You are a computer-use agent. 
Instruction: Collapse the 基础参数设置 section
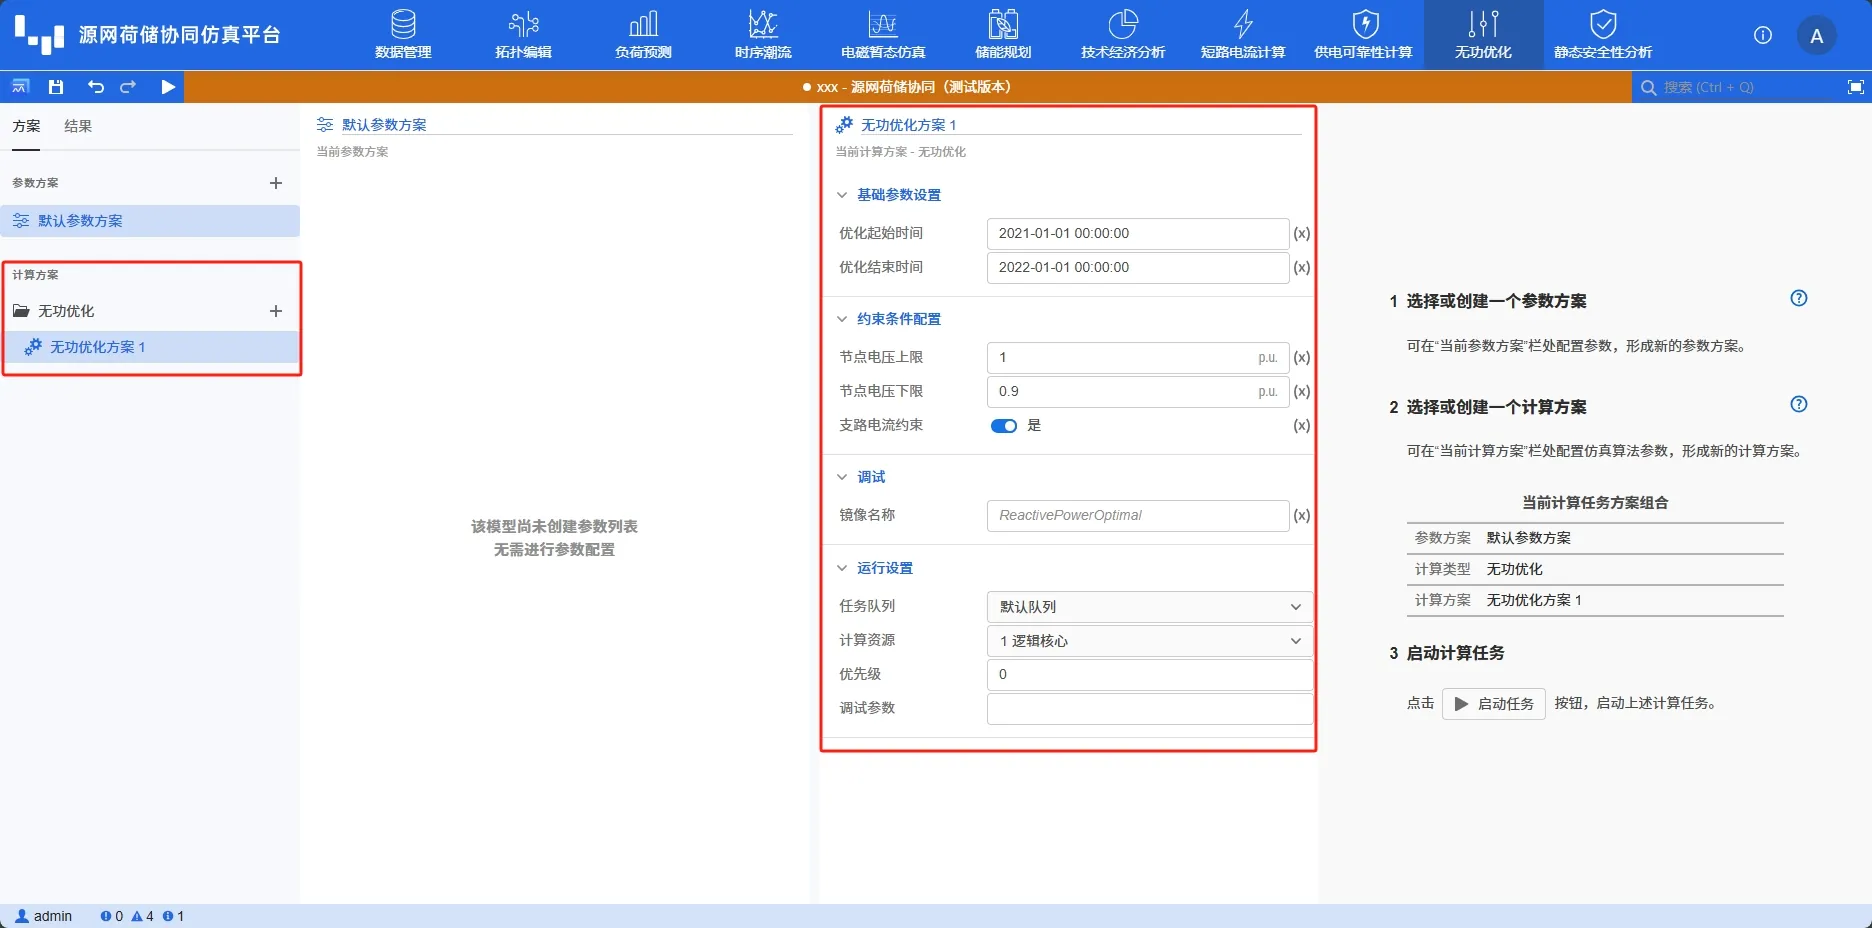point(842,195)
